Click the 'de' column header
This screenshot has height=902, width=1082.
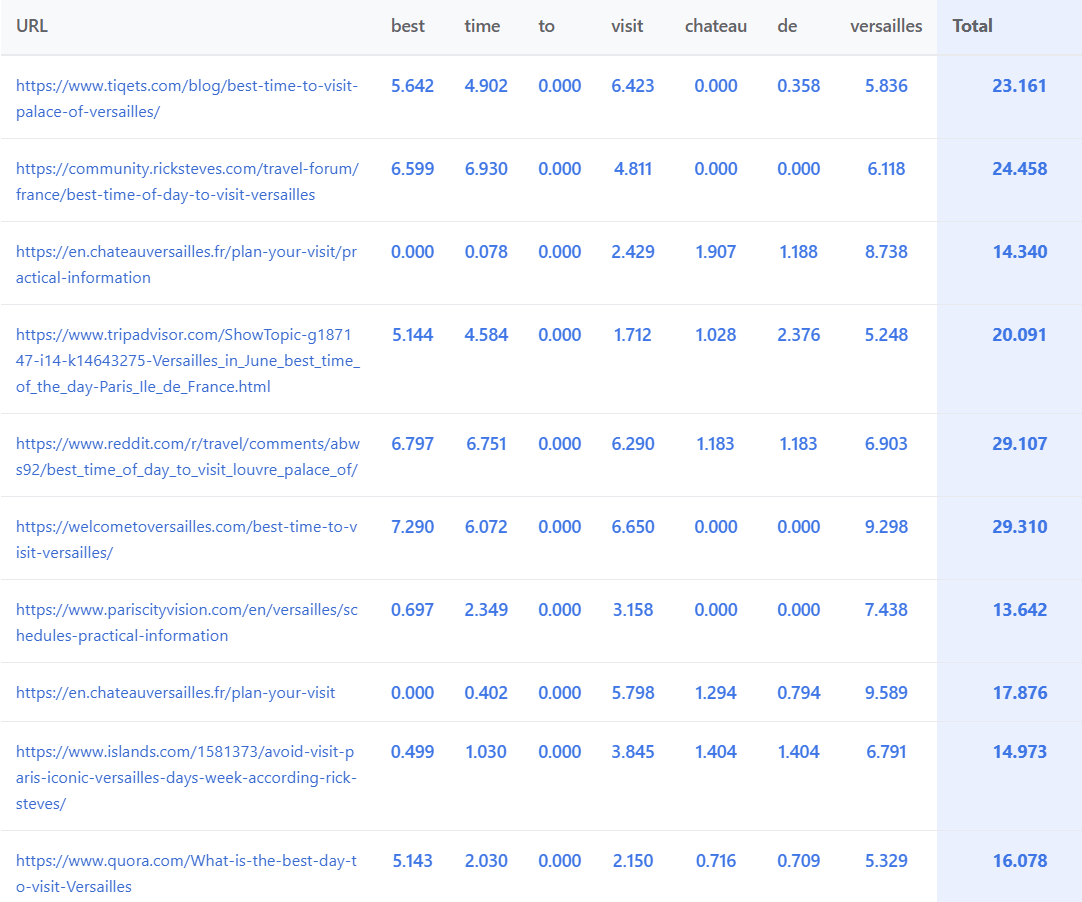click(x=787, y=26)
